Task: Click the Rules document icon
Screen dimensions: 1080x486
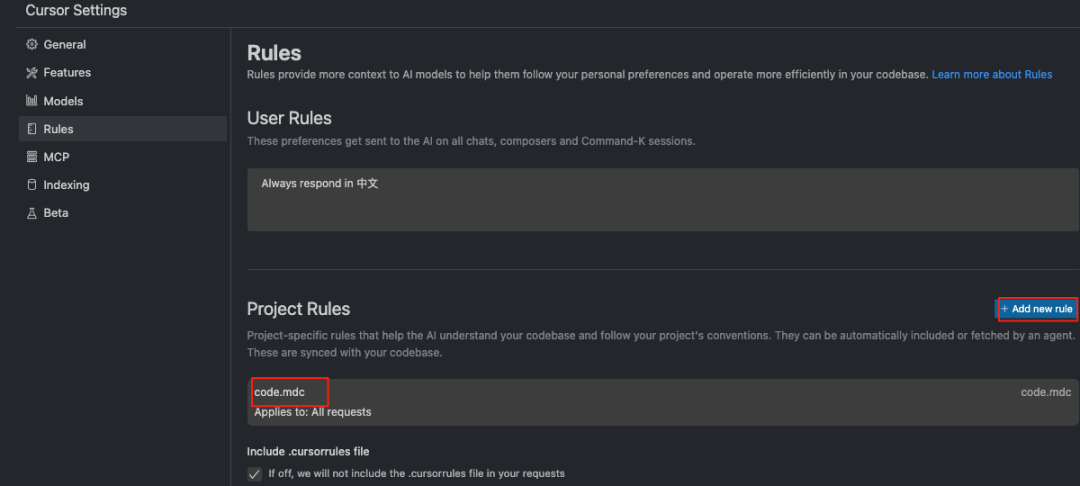Action: coord(32,129)
